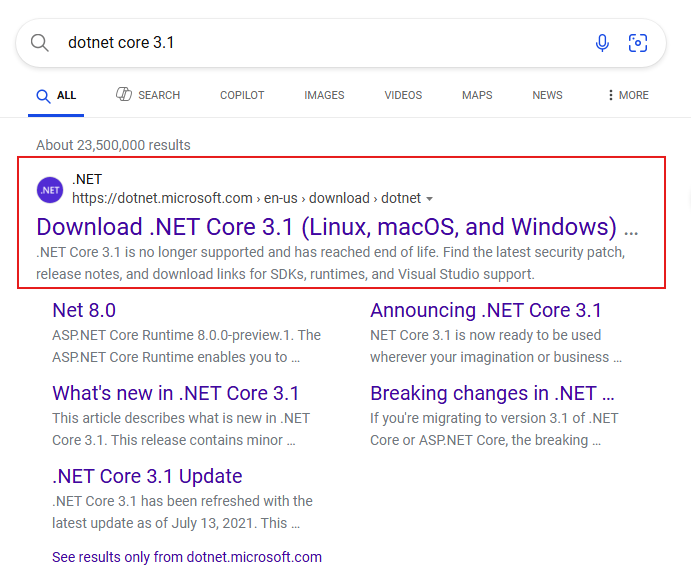691x569 pixels.
Task: Switch to the SEARCH tab
Action: click(148, 95)
